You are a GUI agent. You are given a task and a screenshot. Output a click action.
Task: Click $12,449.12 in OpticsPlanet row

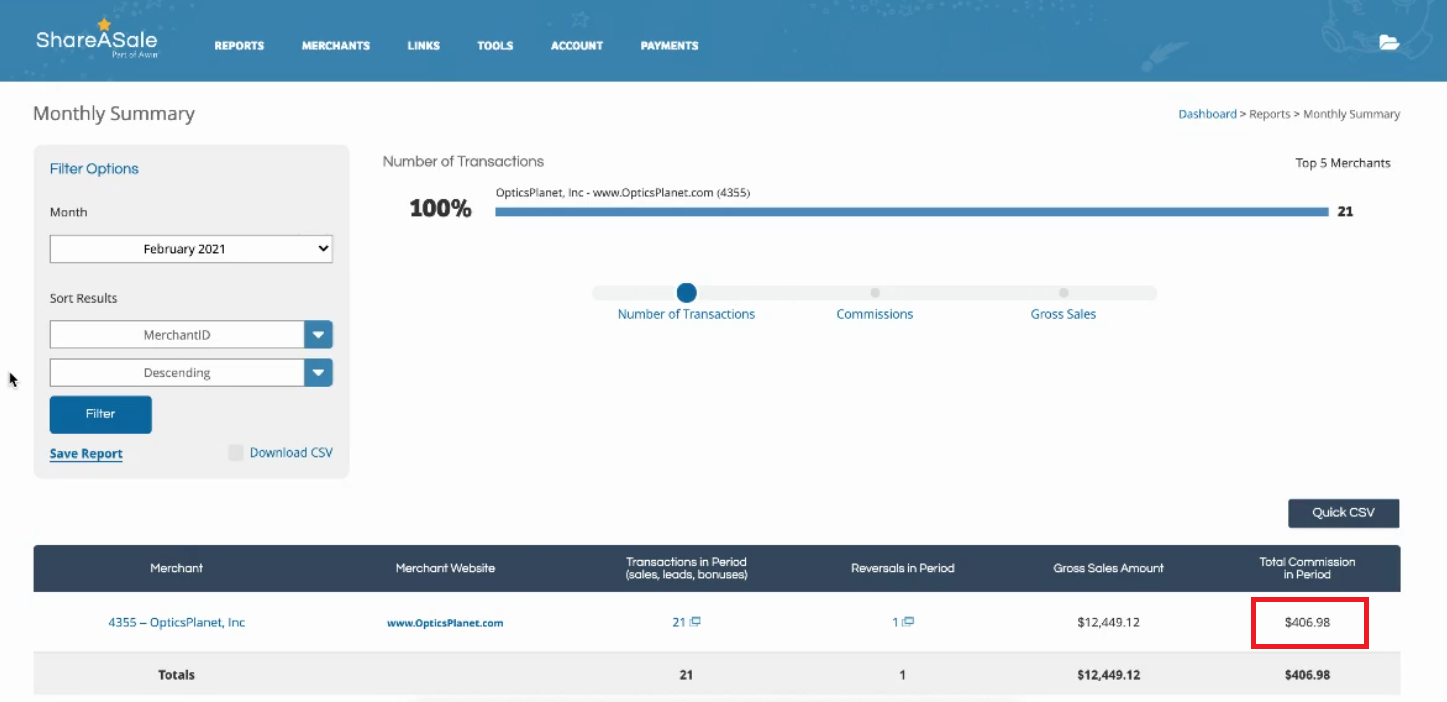pos(1109,622)
